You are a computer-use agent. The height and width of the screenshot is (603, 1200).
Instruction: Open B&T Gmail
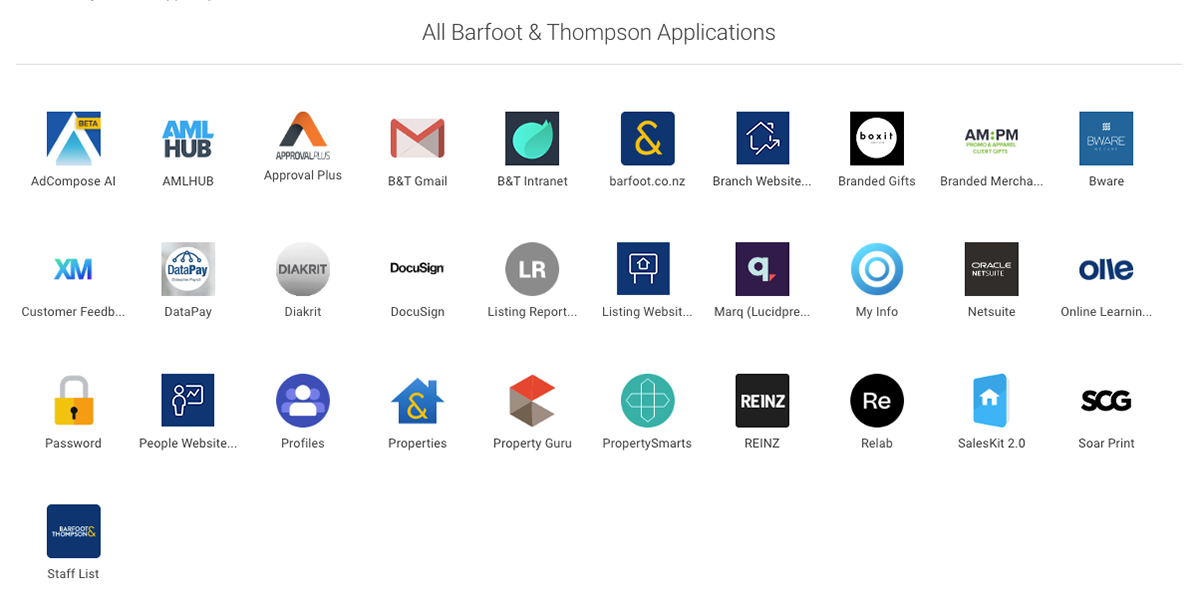[x=417, y=138]
